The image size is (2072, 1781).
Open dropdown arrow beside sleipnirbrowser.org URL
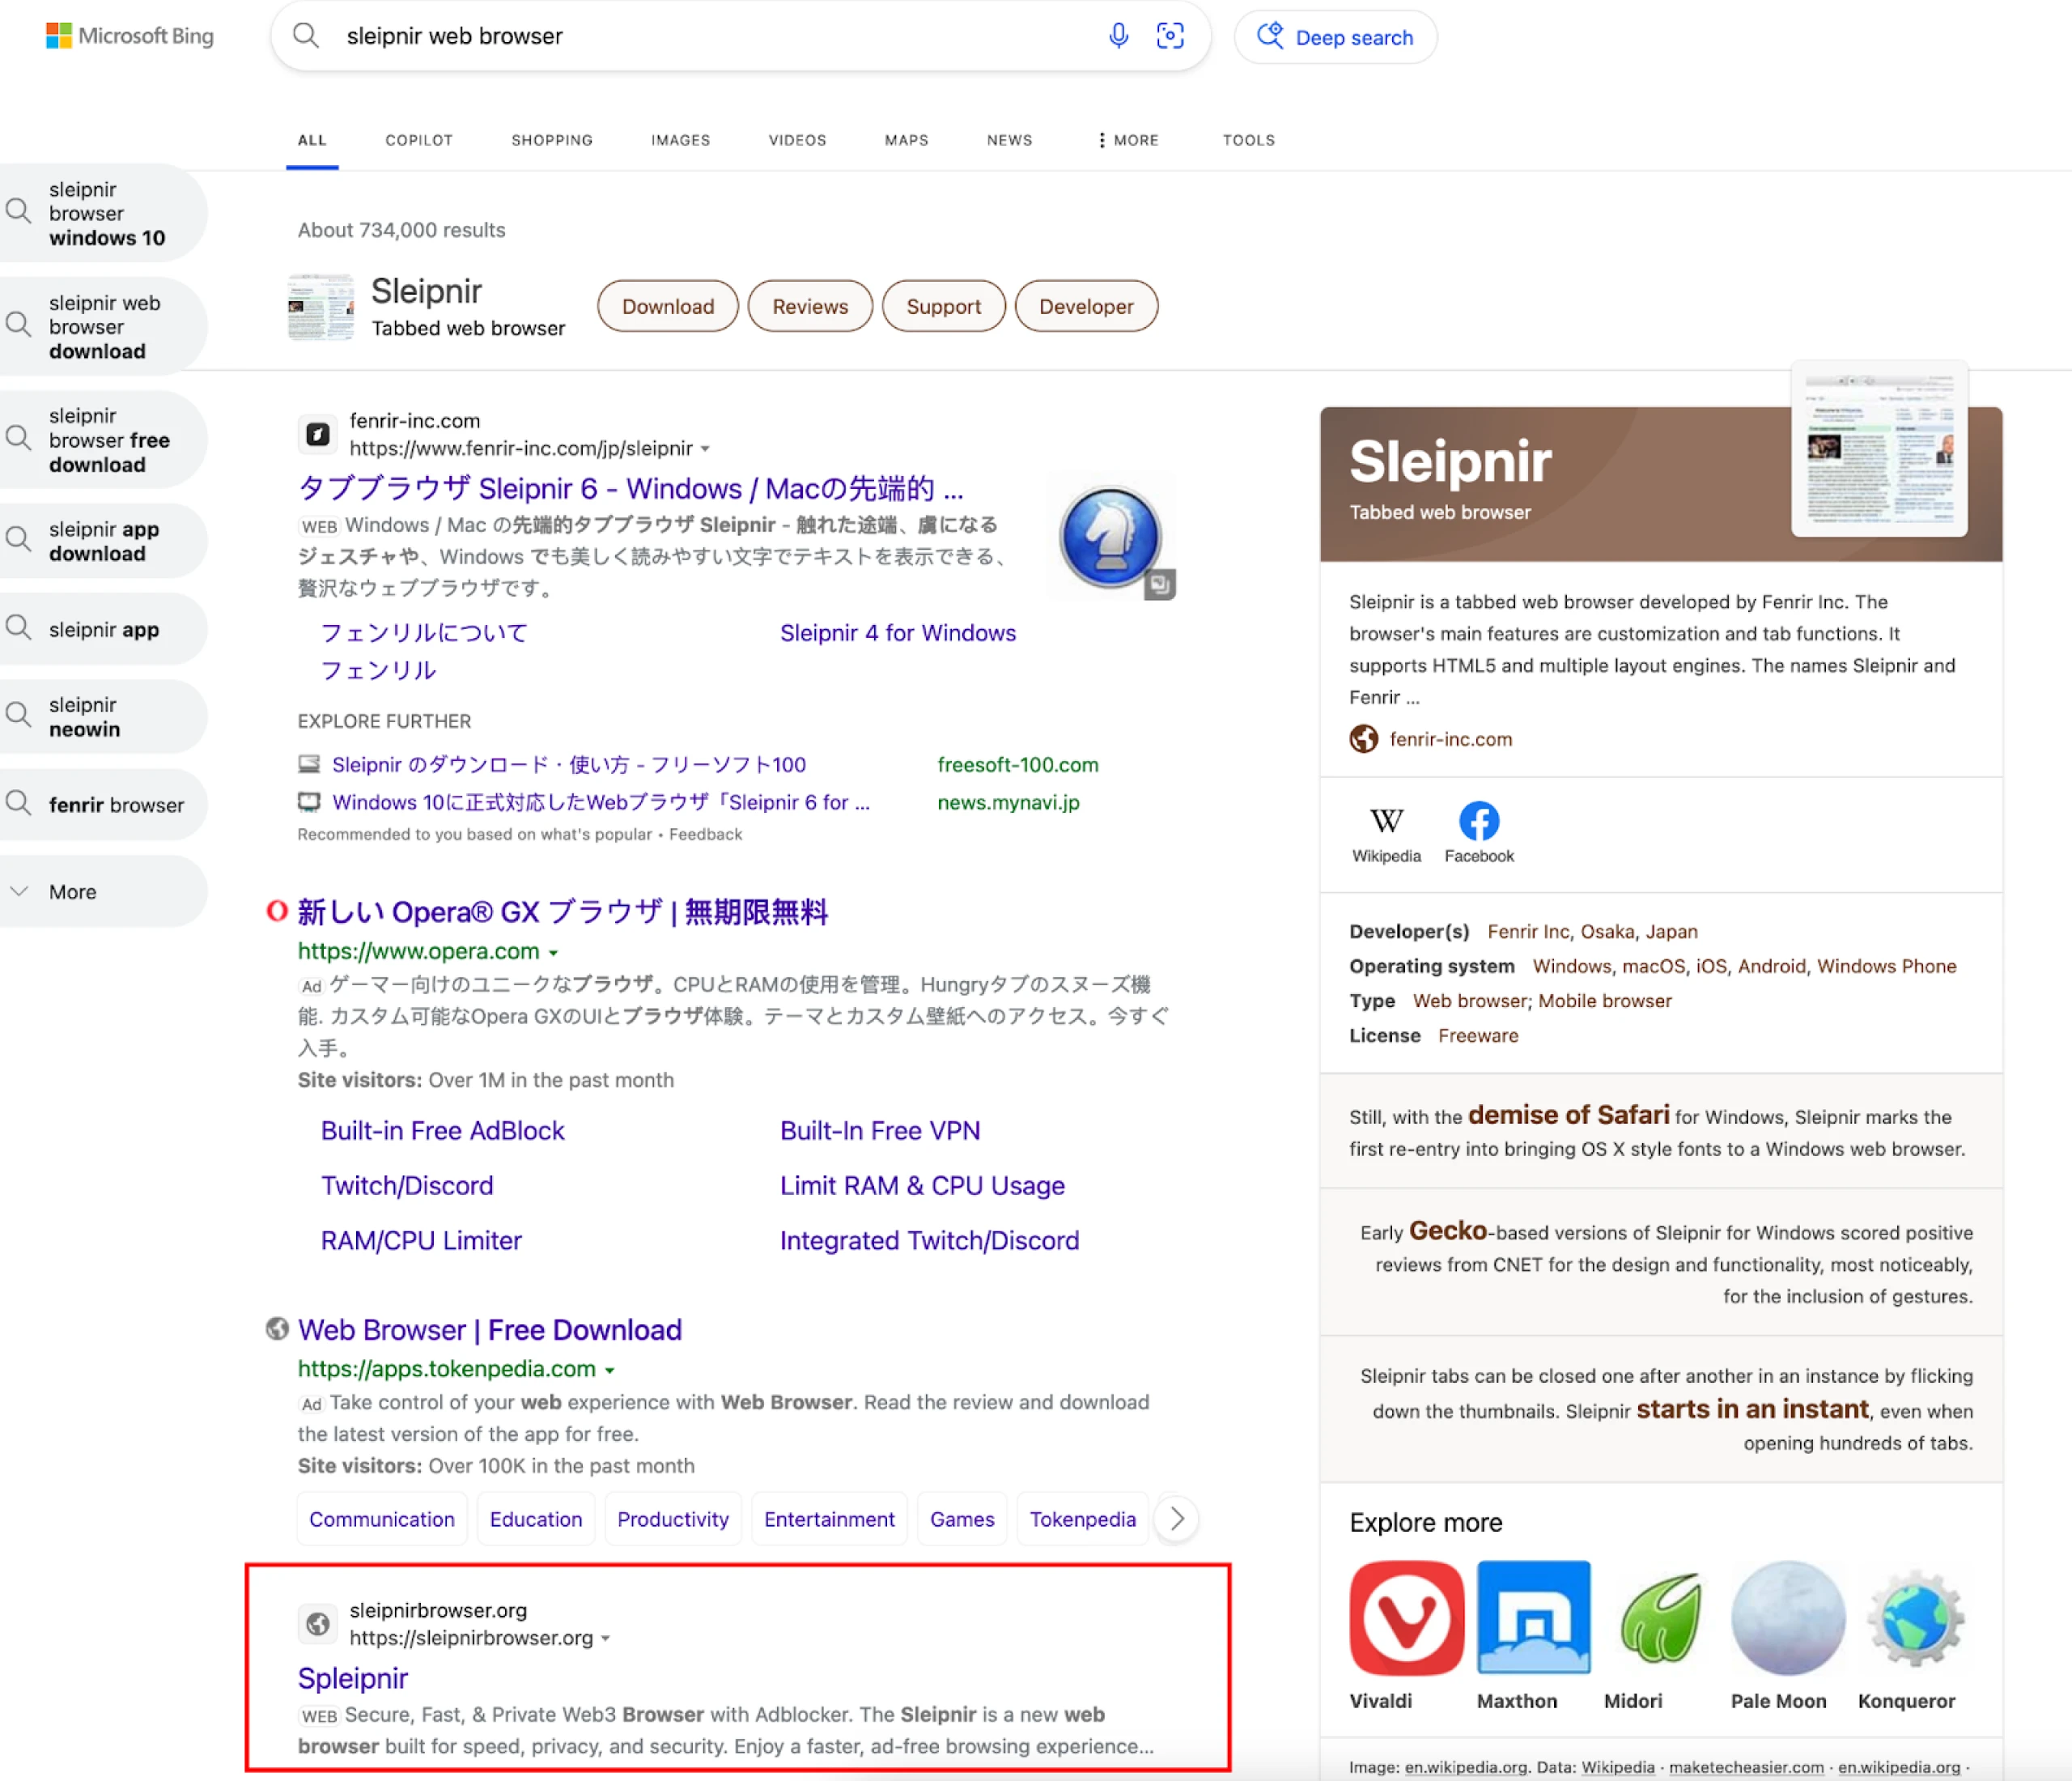[x=606, y=1639]
